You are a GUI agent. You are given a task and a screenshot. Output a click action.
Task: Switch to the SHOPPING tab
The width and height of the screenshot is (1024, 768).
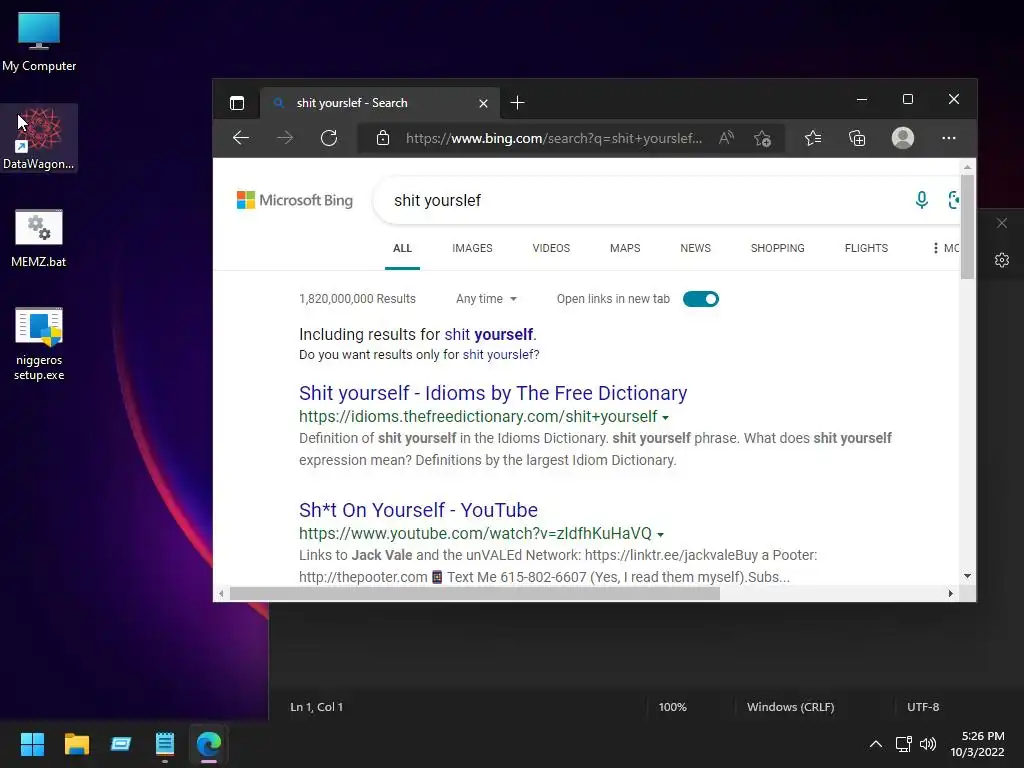(777, 248)
